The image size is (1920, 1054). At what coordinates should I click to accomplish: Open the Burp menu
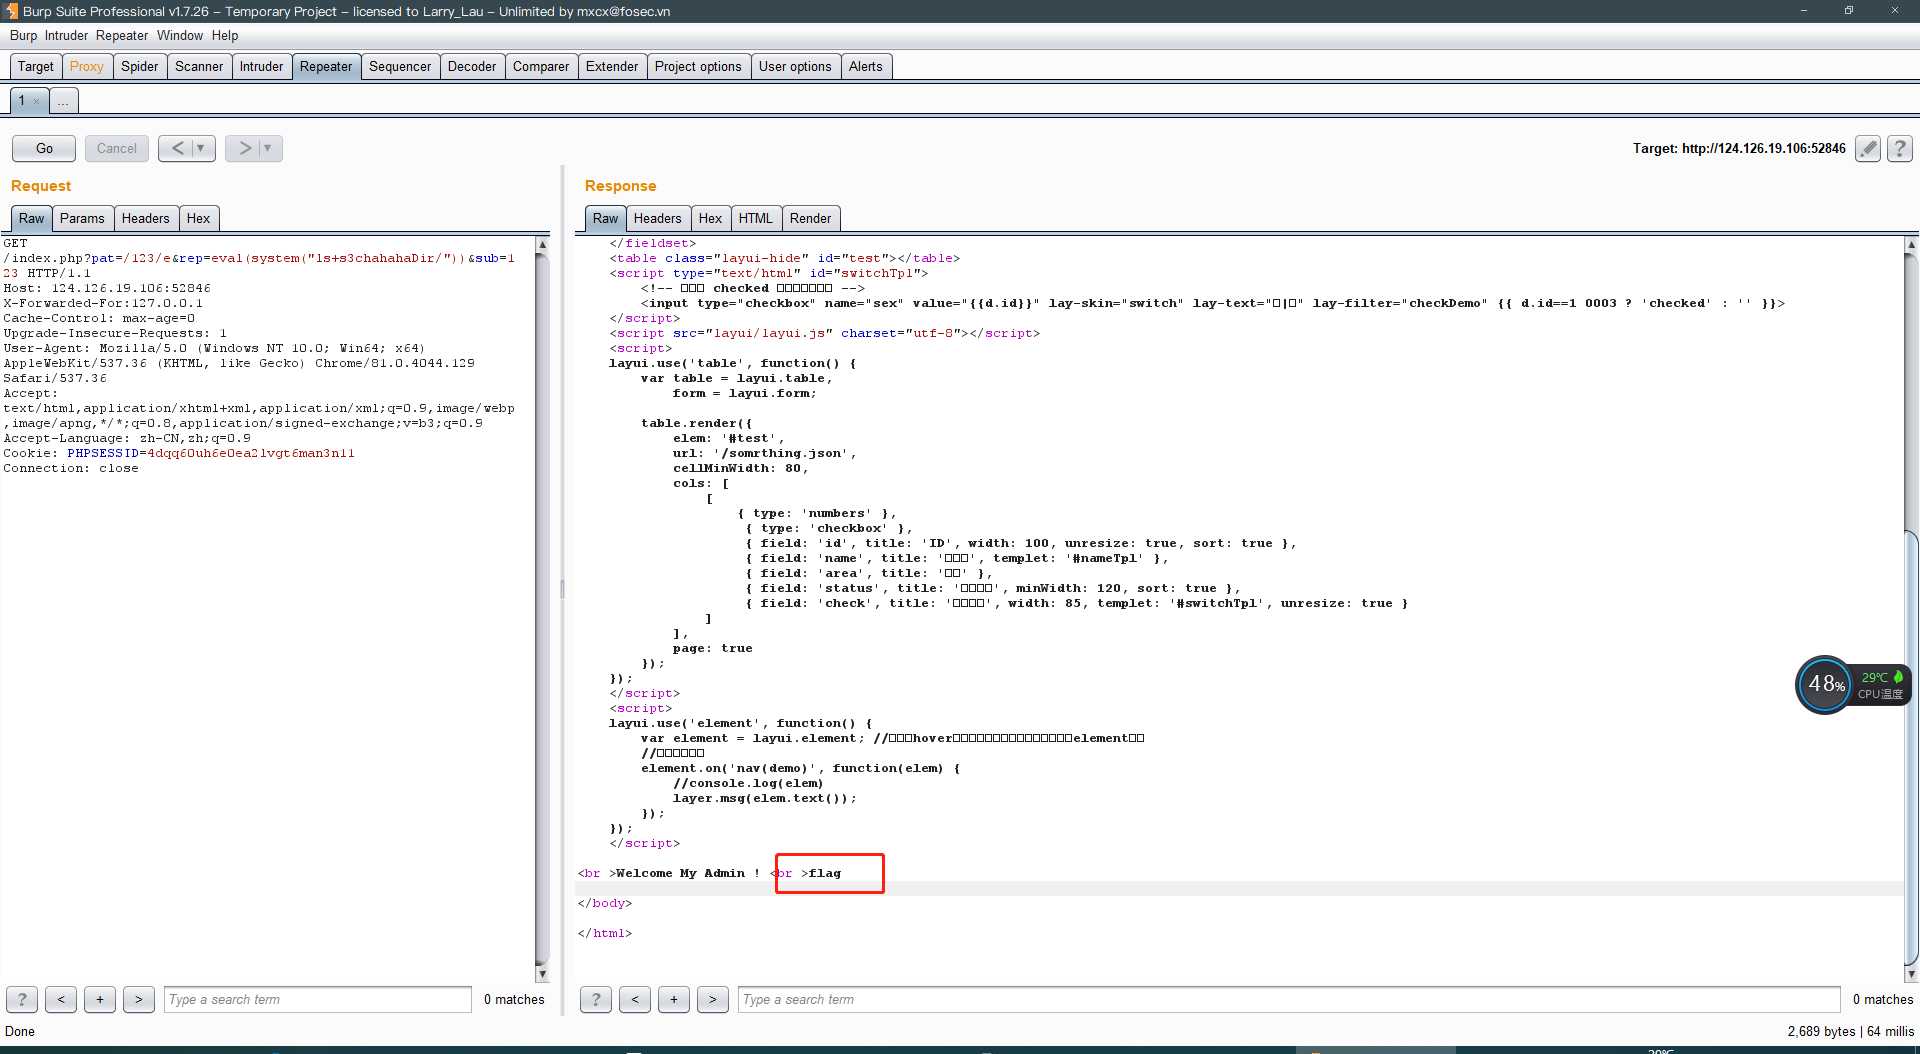point(23,35)
